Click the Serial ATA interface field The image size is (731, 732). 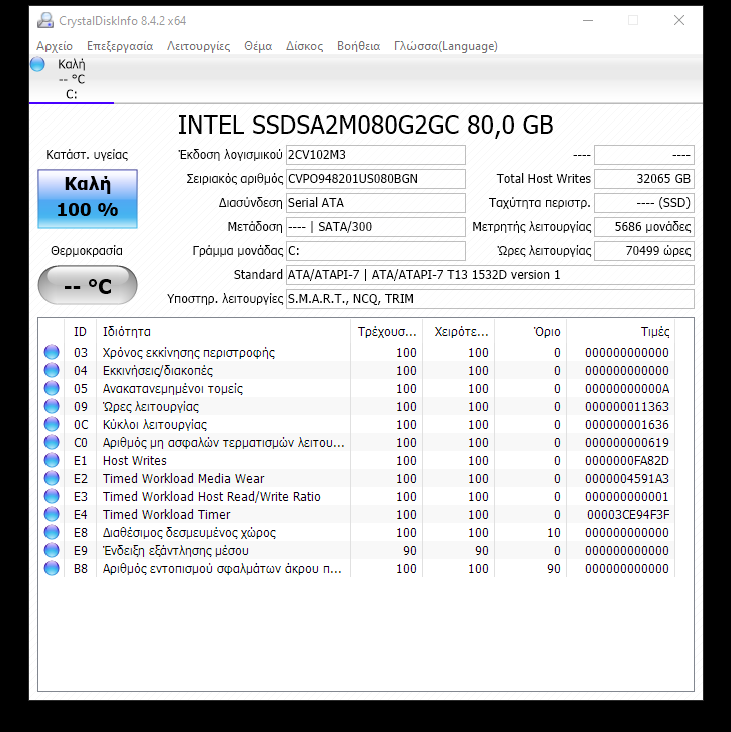[x=376, y=203]
